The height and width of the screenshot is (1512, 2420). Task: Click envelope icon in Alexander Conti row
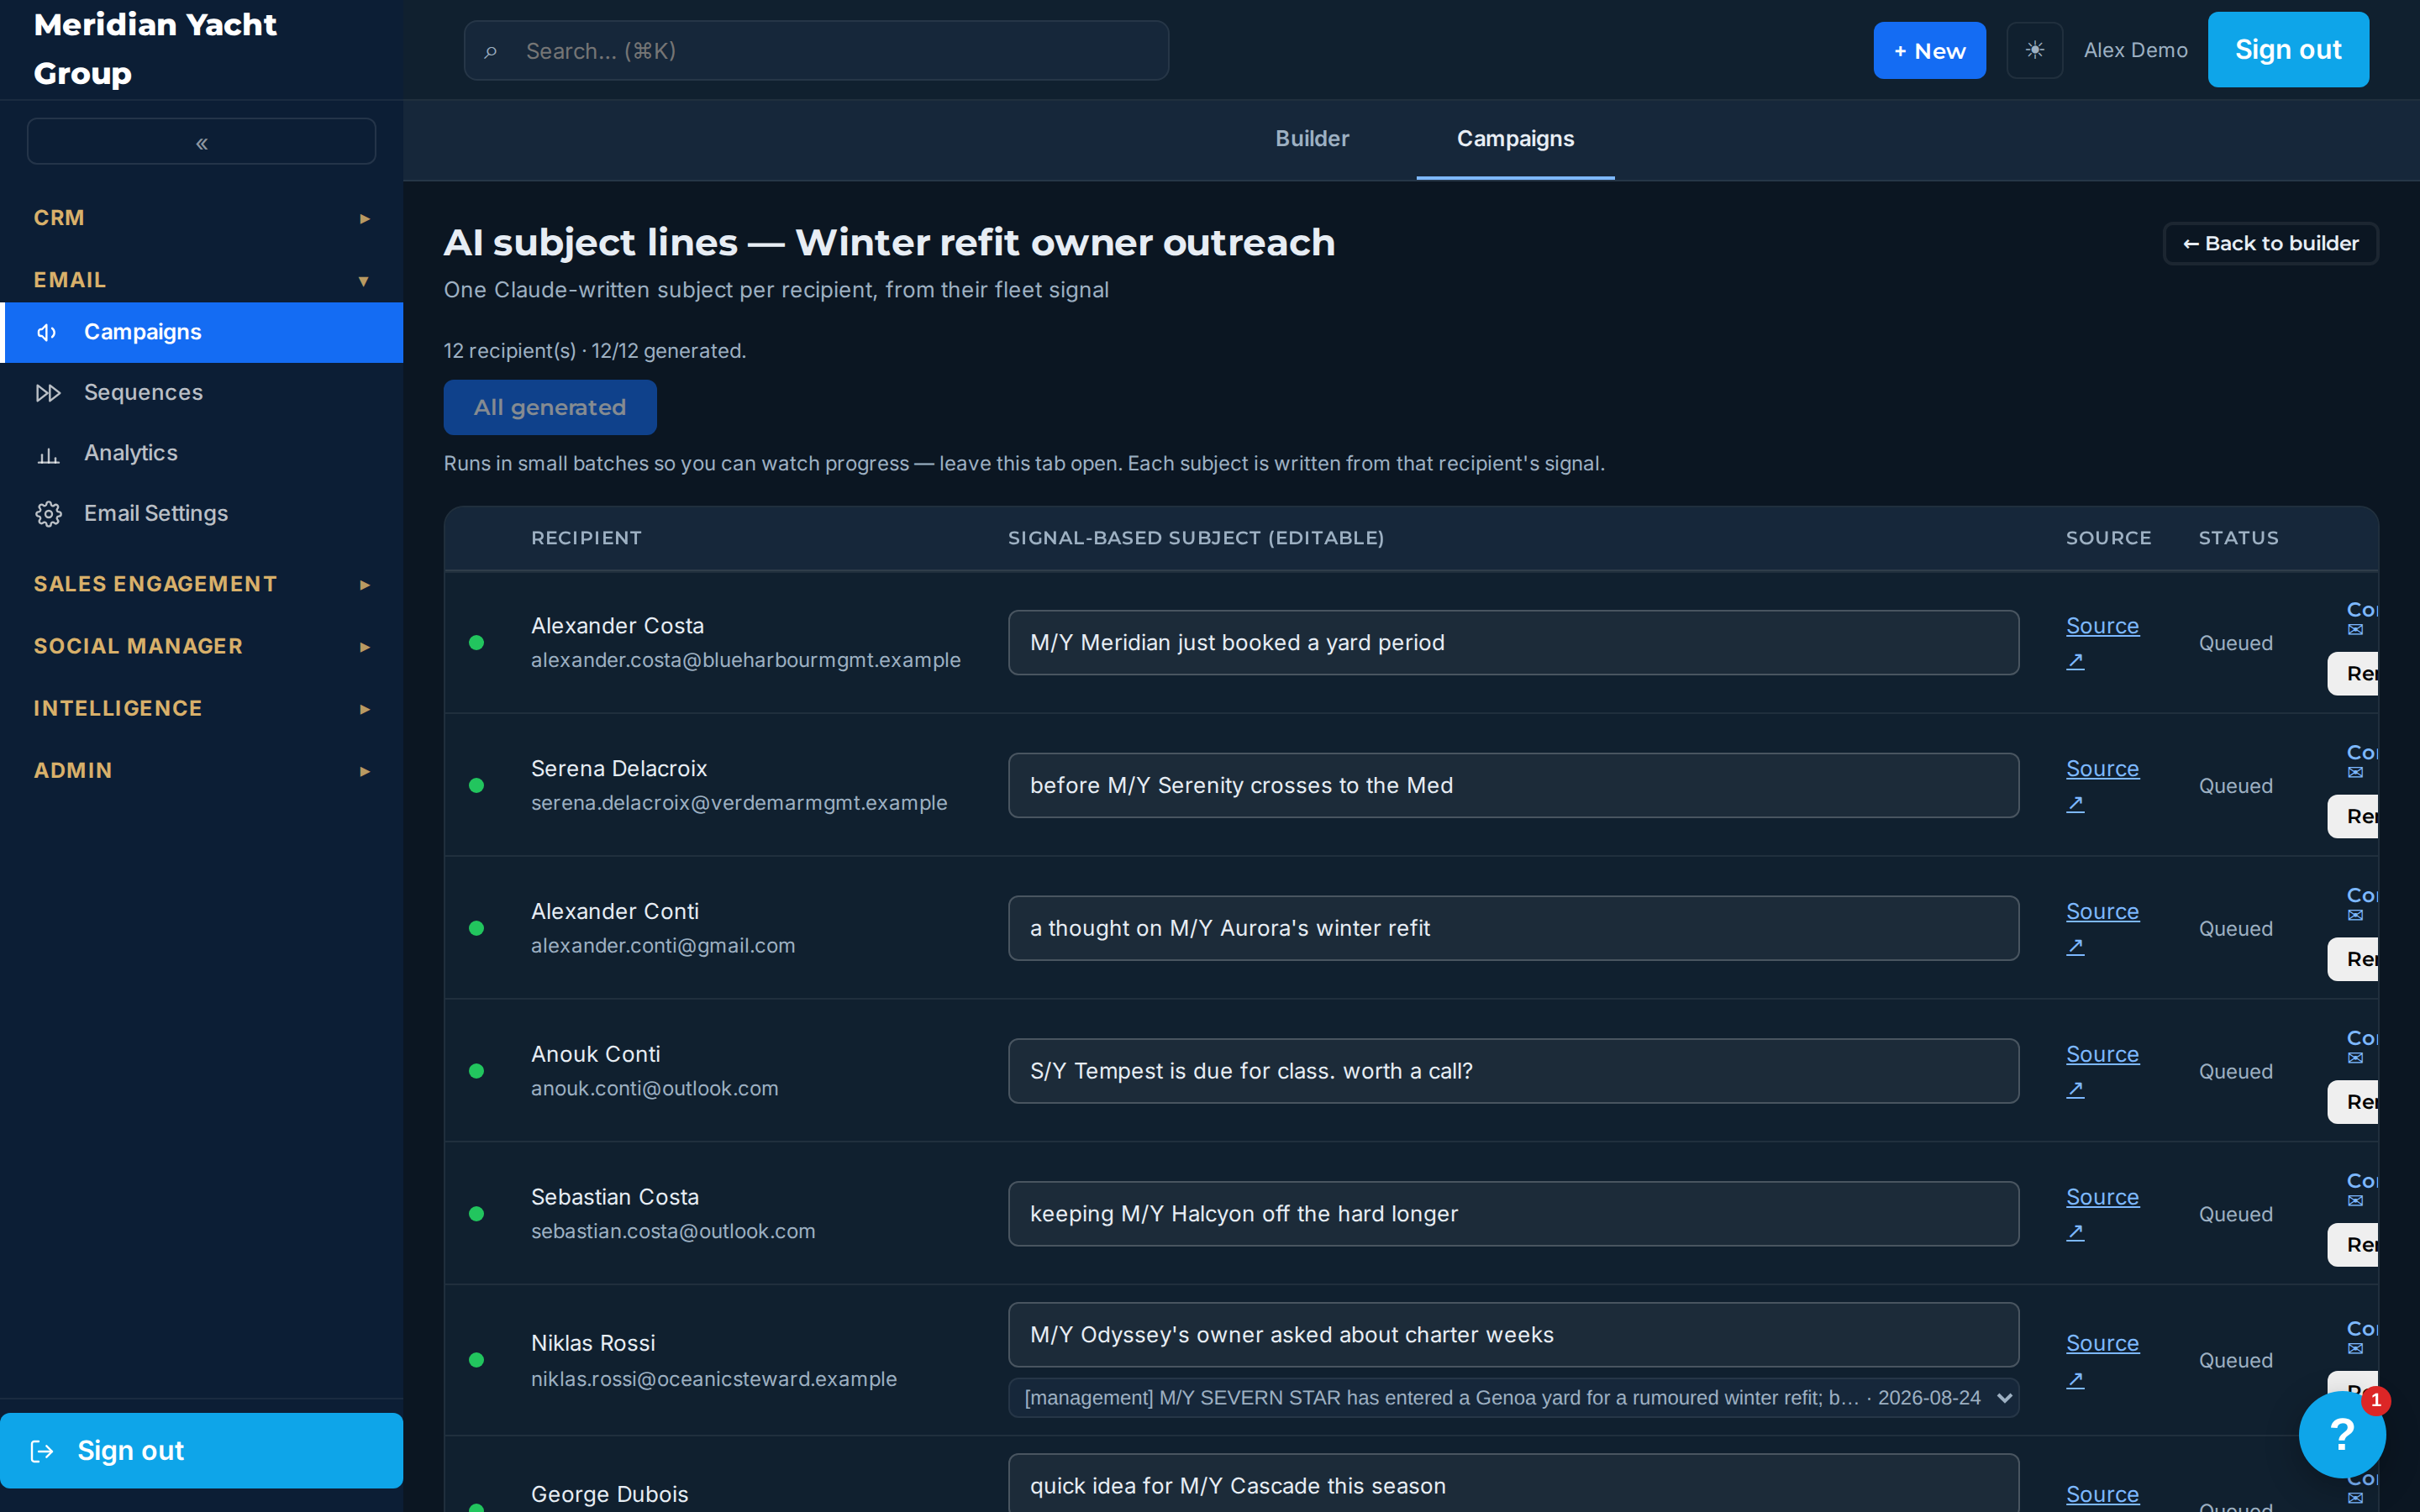coord(2355,915)
